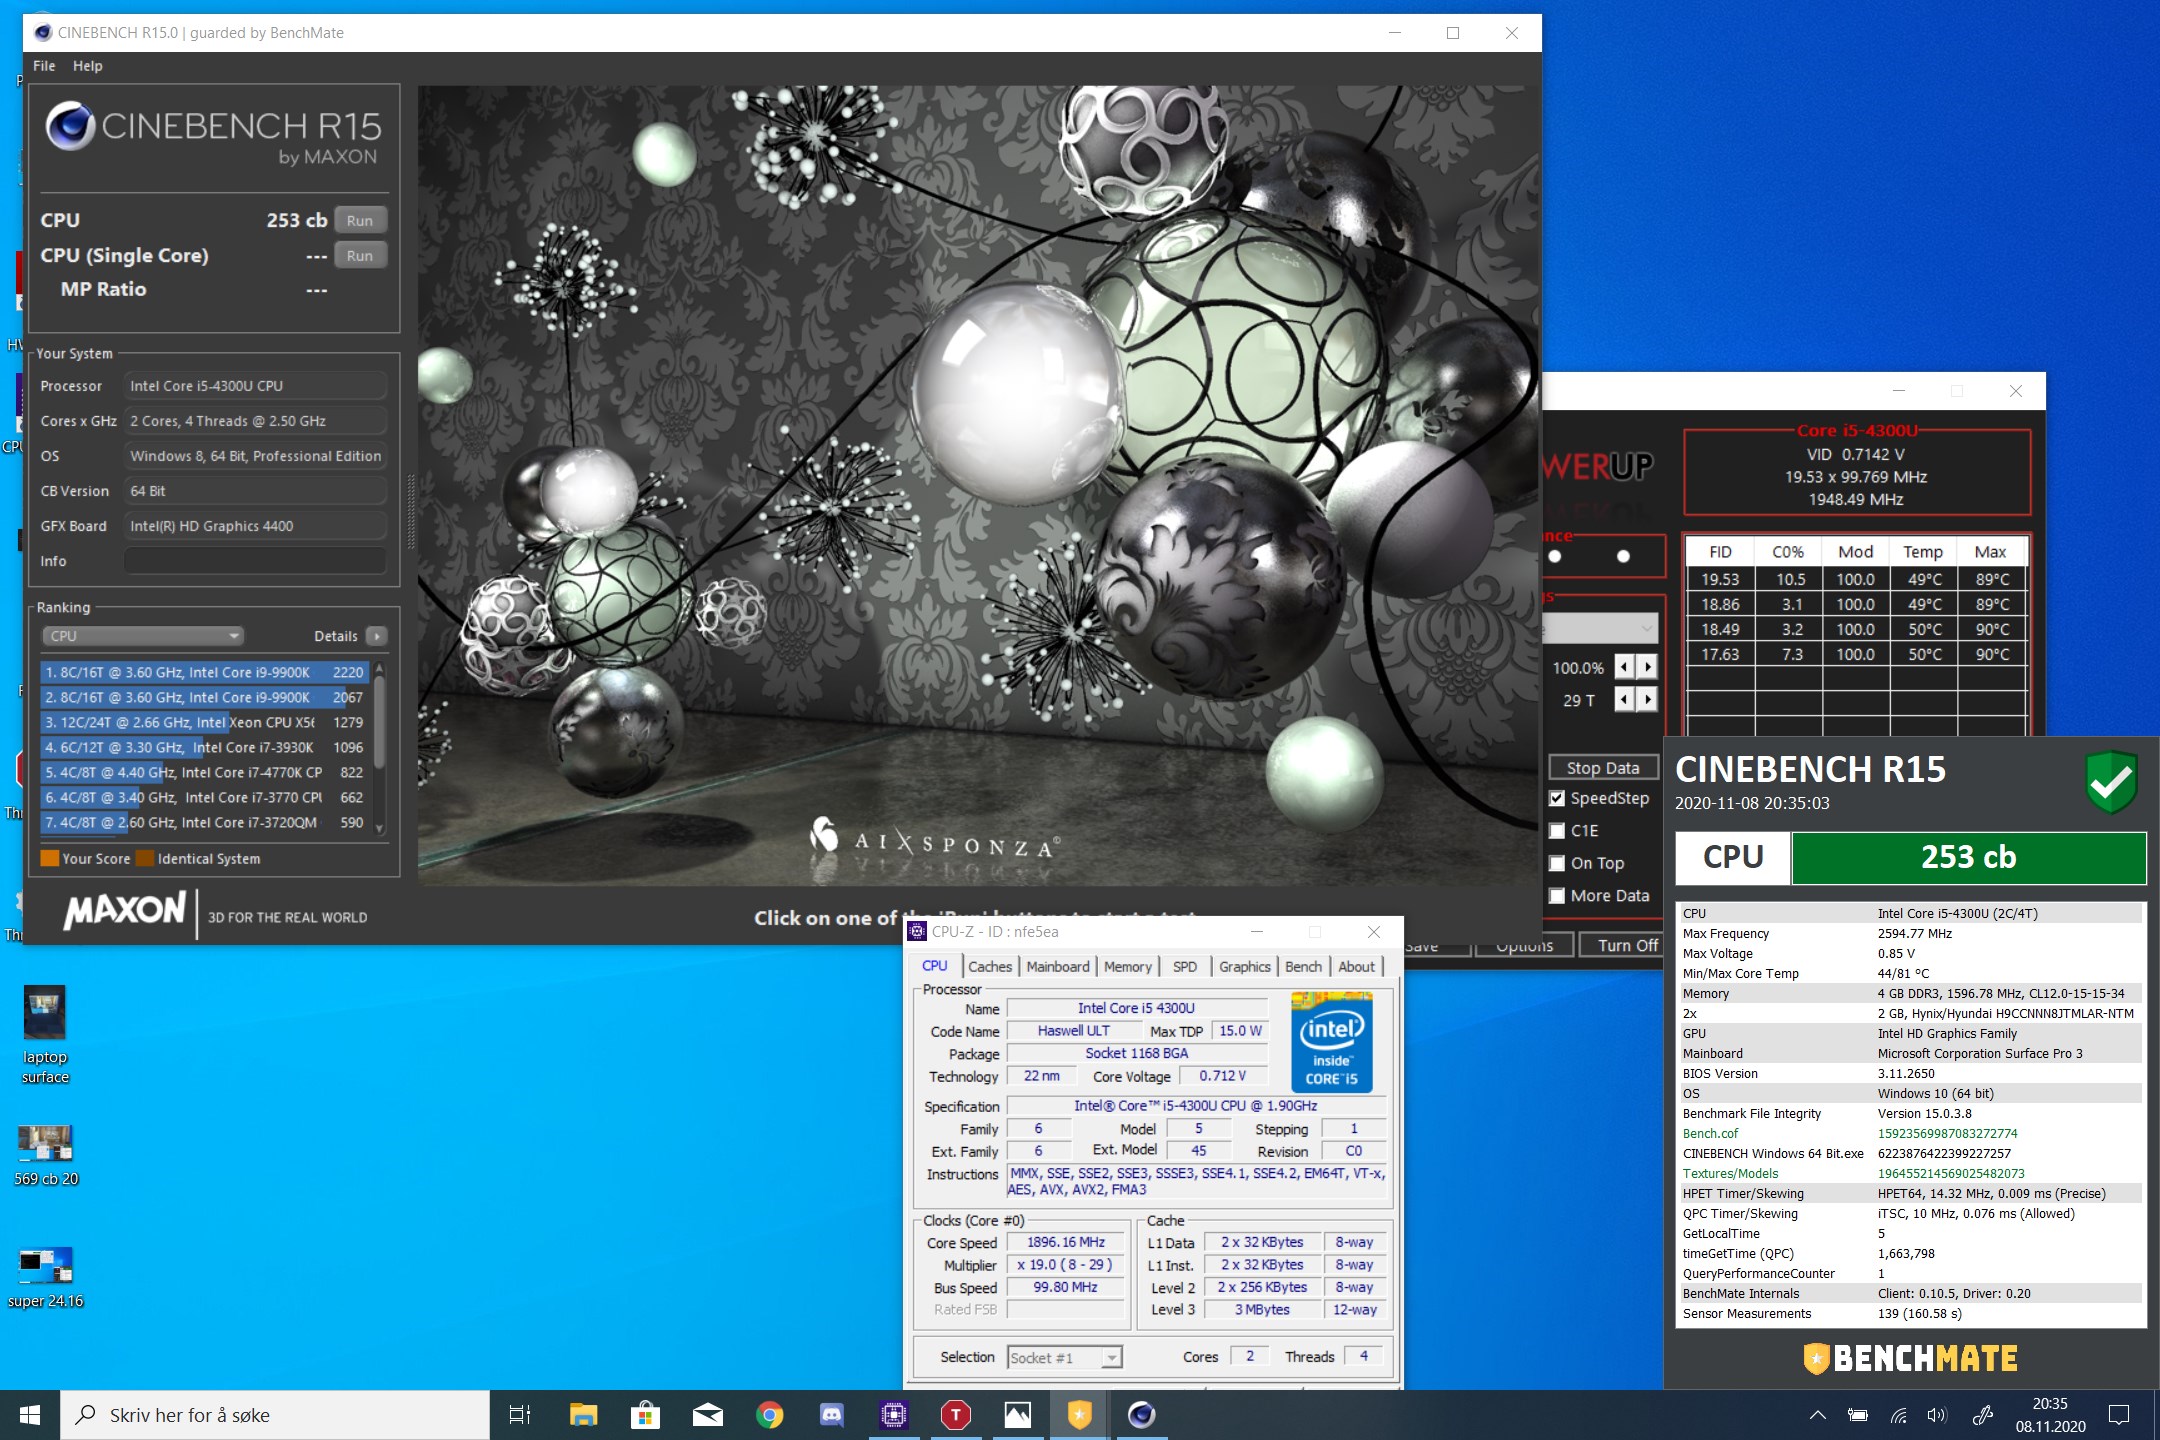Click the Turn Off button
This screenshot has height=1440, width=2160.
[x=1623, y=945]
